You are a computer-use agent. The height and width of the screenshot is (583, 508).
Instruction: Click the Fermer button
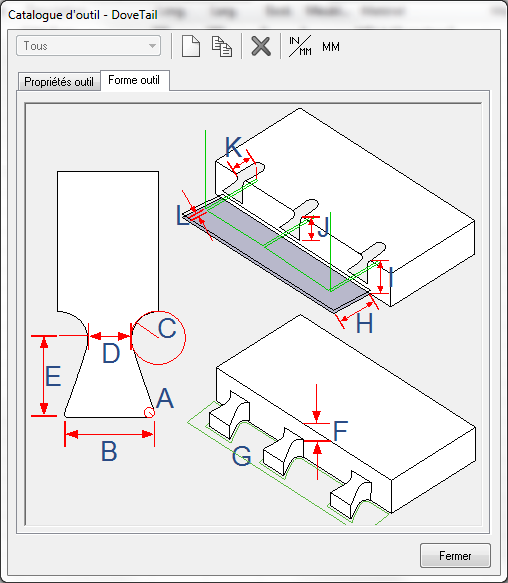coord(455,555)
